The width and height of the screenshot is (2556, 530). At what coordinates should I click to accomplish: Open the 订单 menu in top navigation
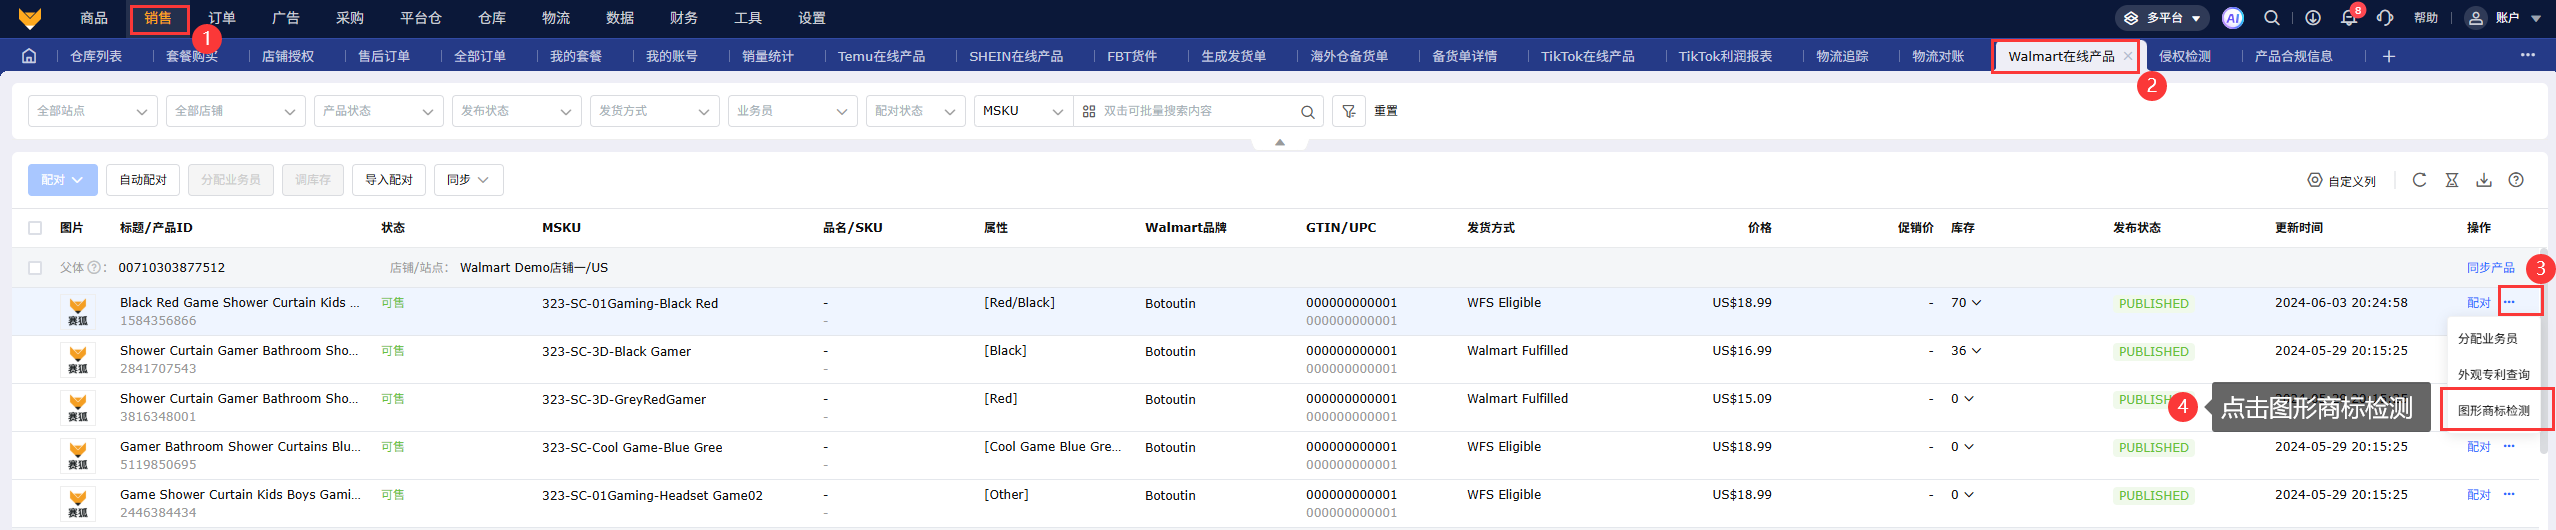click(222, 18)
